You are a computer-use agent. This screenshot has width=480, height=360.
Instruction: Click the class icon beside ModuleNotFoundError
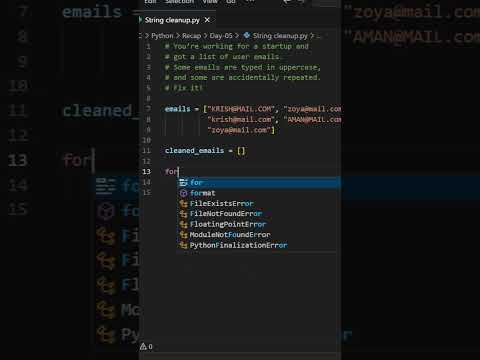tap(183, 235)
